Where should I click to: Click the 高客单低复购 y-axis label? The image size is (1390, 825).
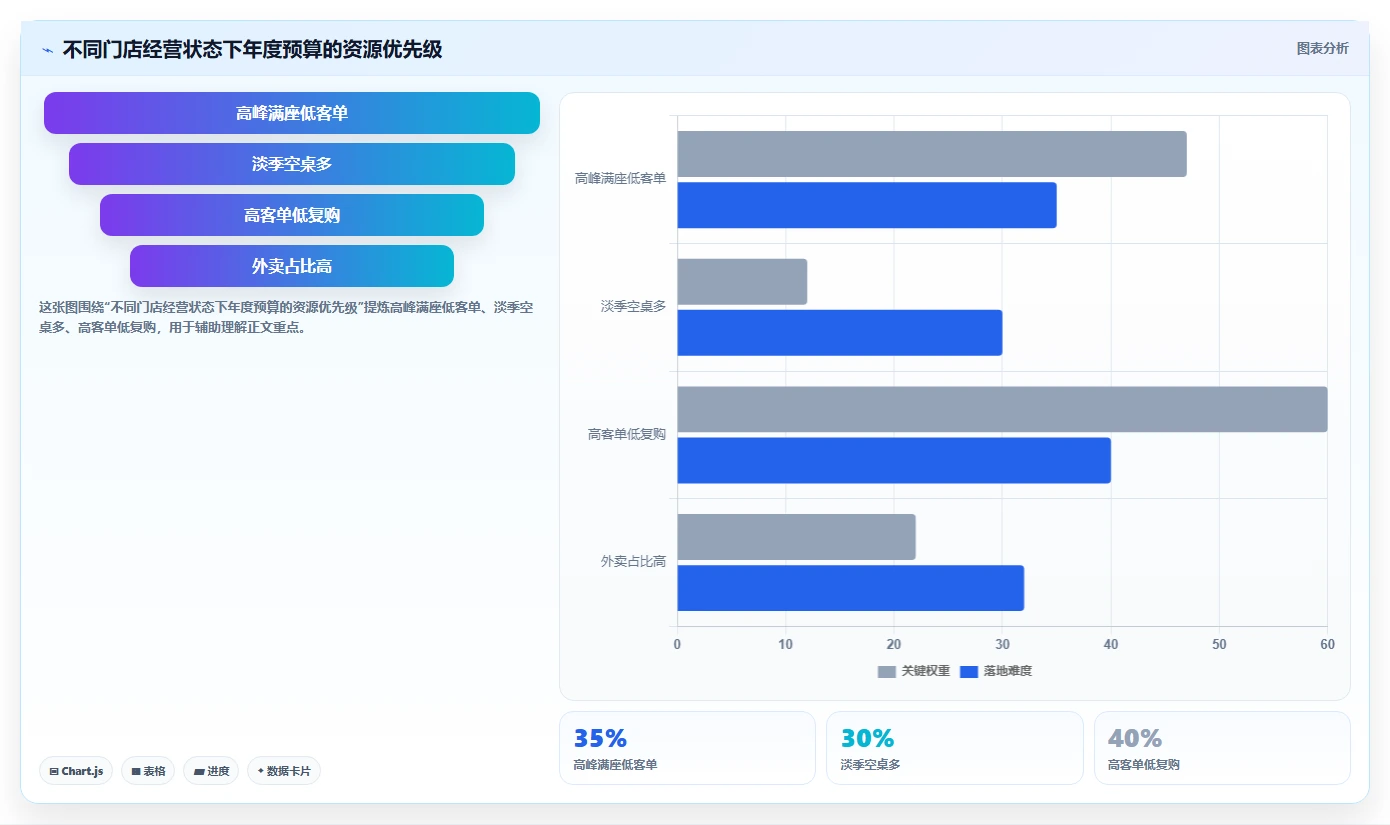coord(626,434)
